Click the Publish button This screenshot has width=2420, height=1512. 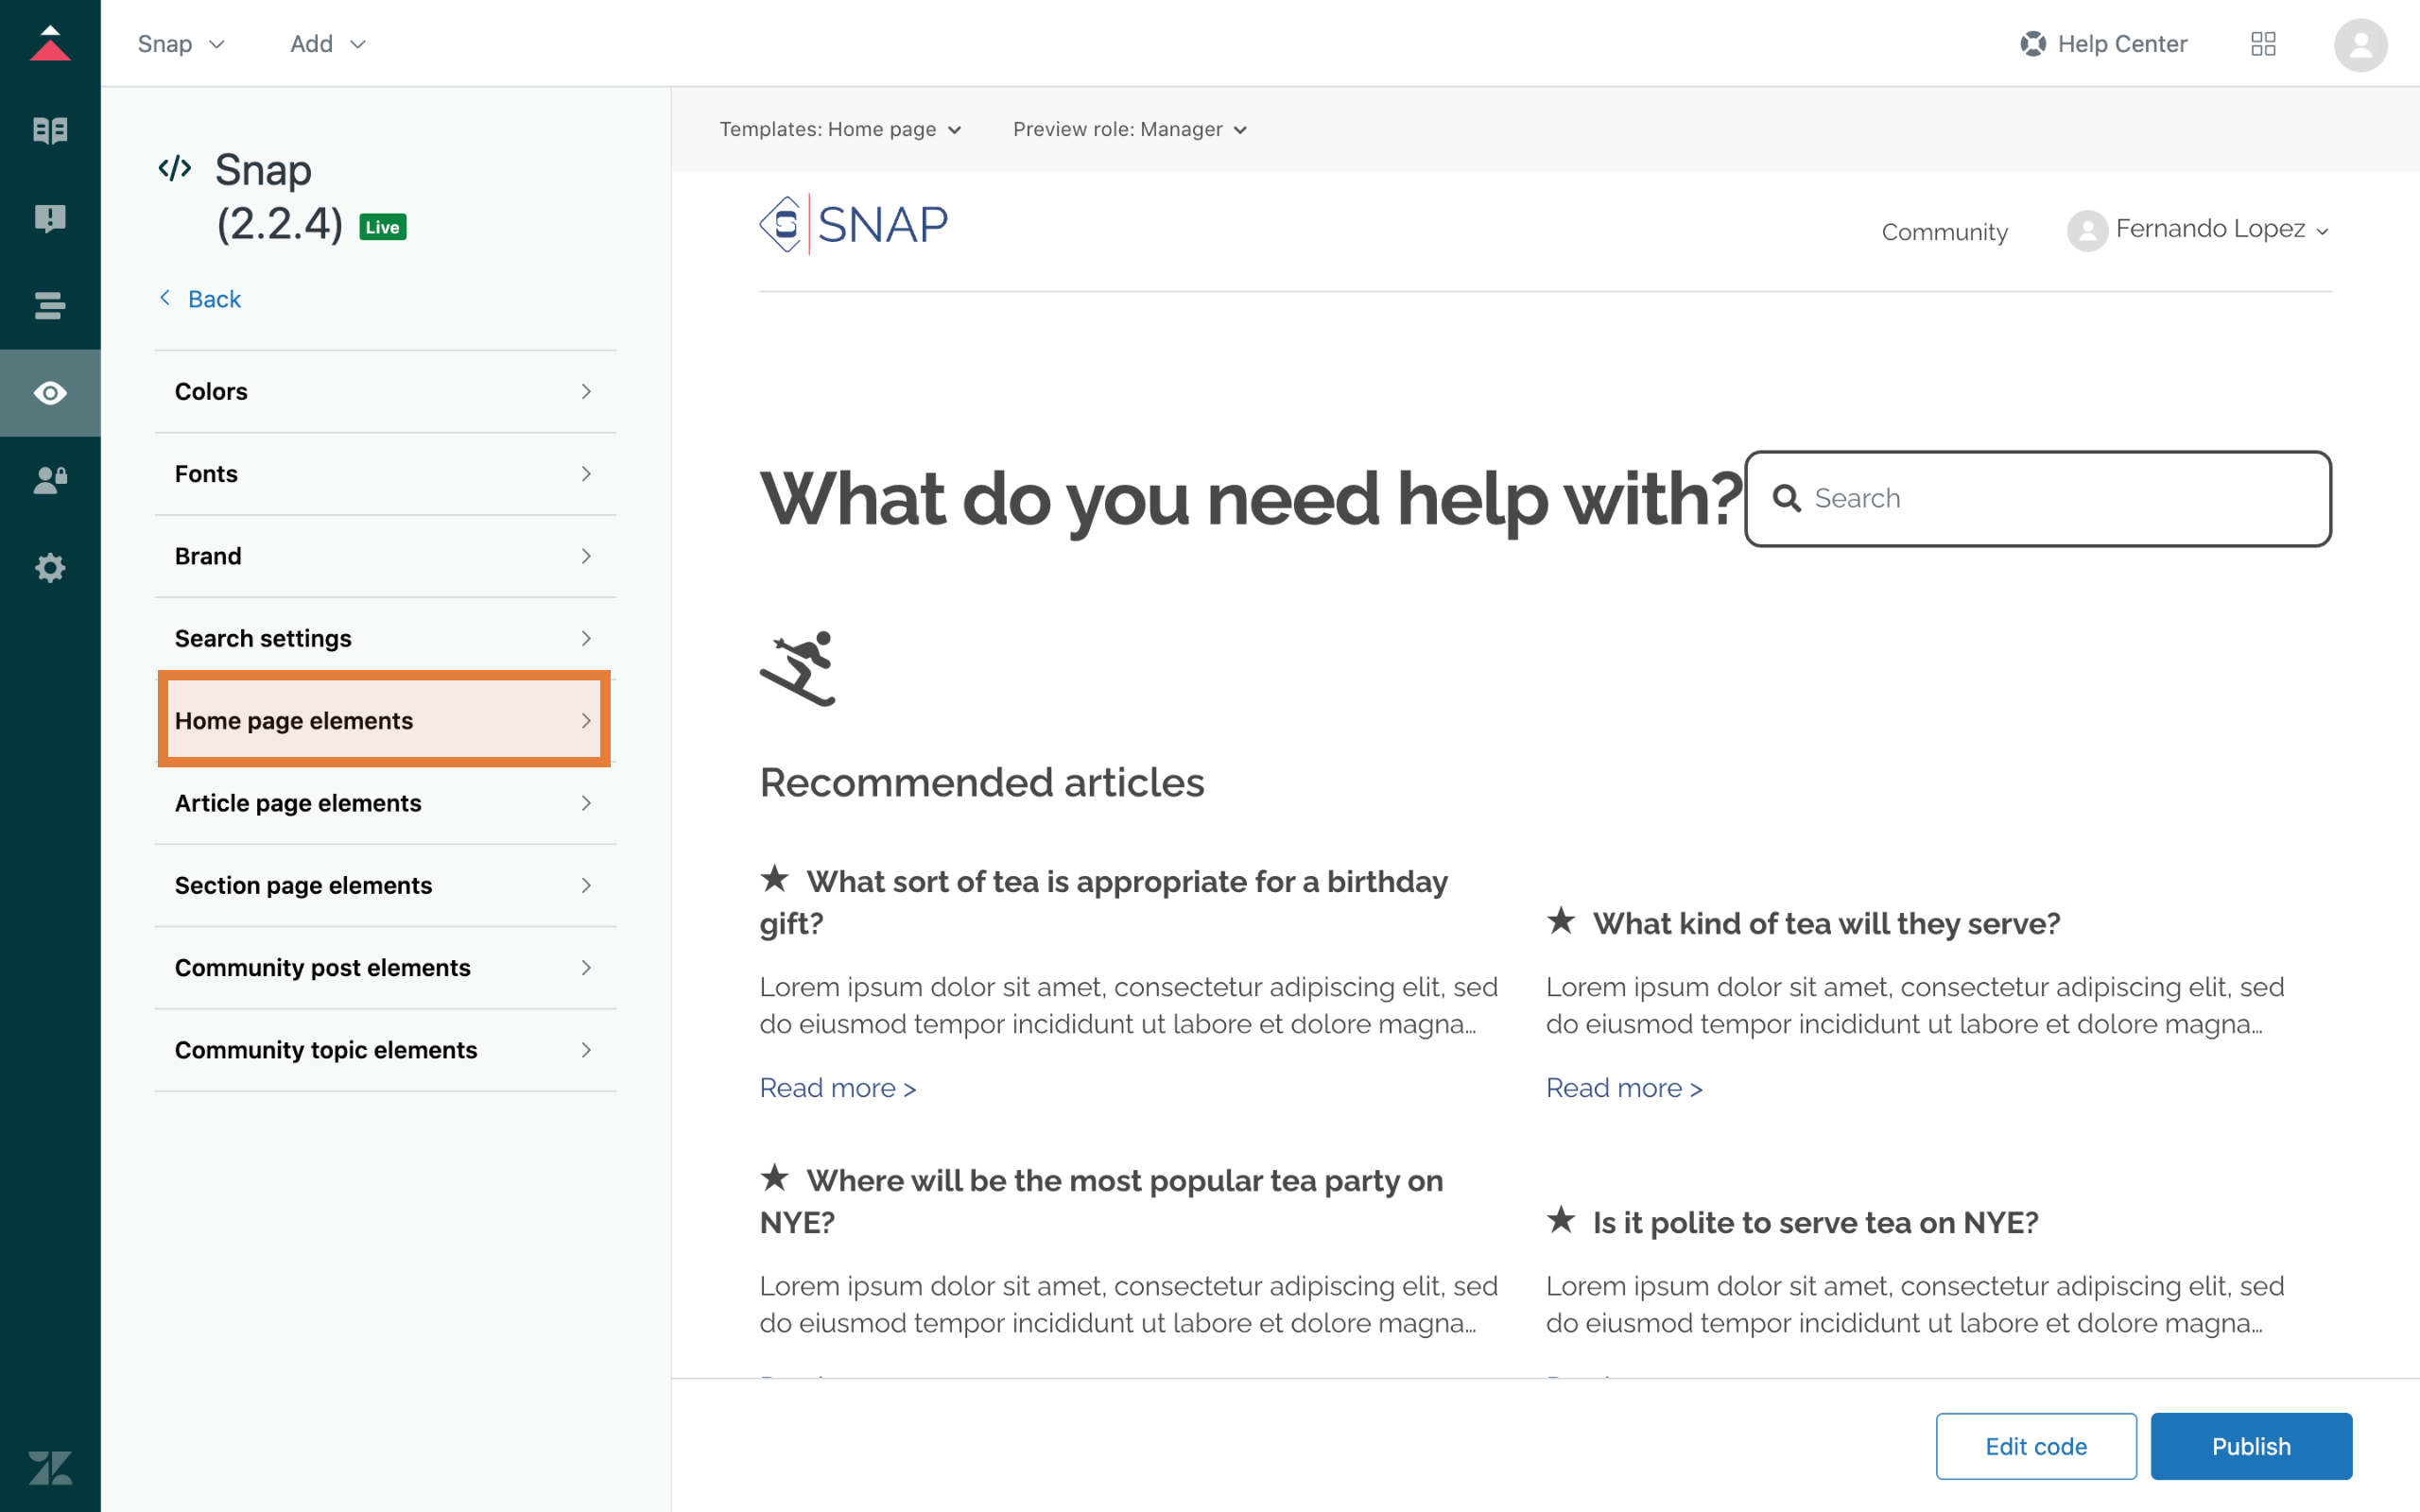[2250, 1446]
